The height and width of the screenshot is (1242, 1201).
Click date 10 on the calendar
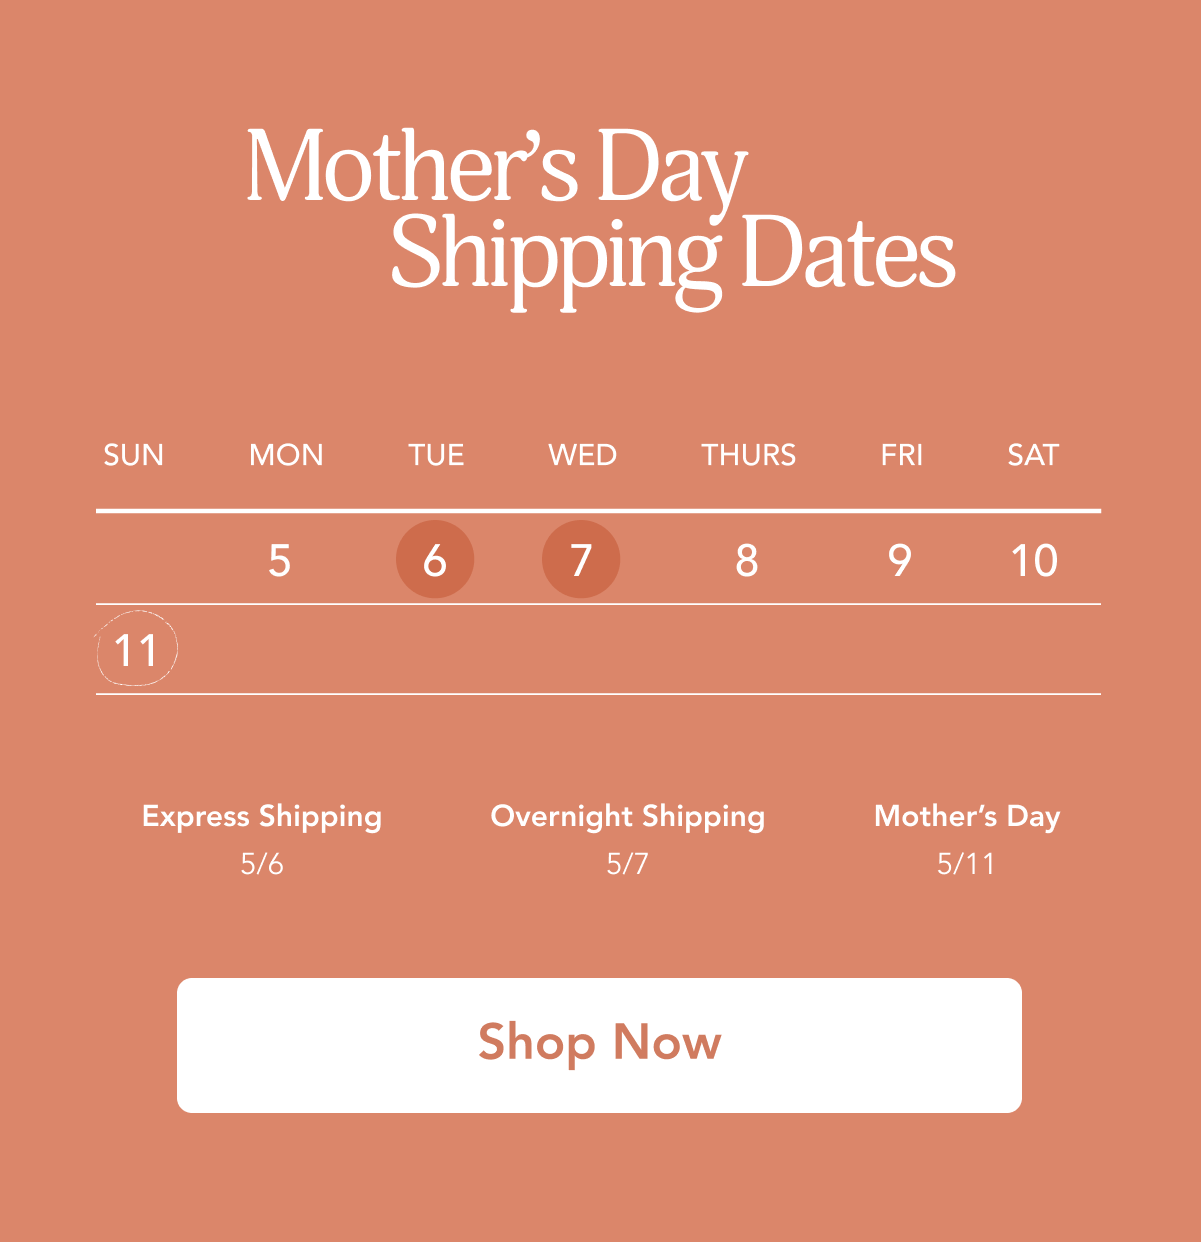(1034, 561)
